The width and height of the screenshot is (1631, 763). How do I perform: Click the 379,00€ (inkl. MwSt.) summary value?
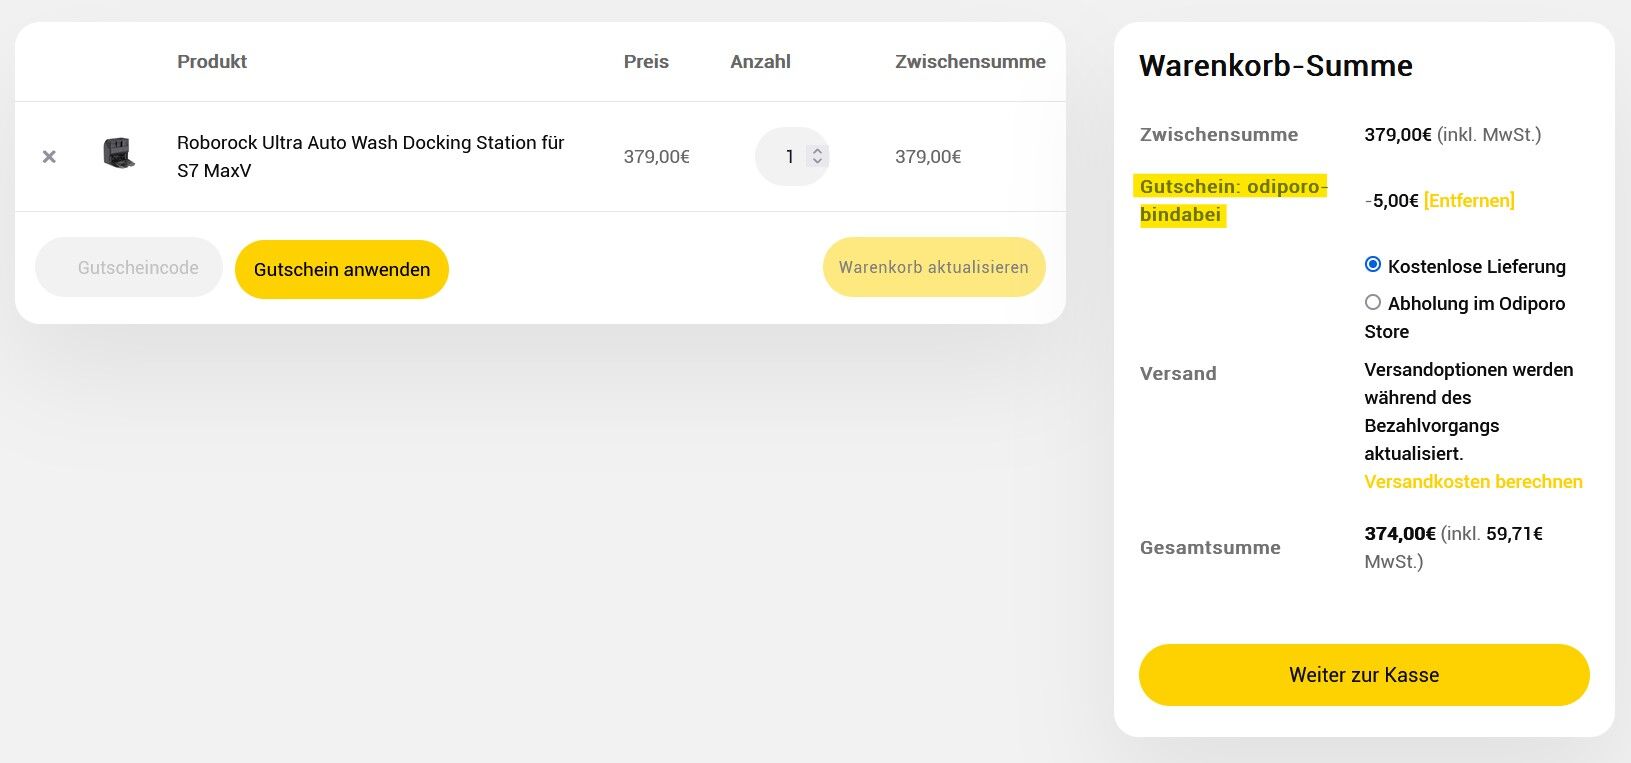point(1453,134)
